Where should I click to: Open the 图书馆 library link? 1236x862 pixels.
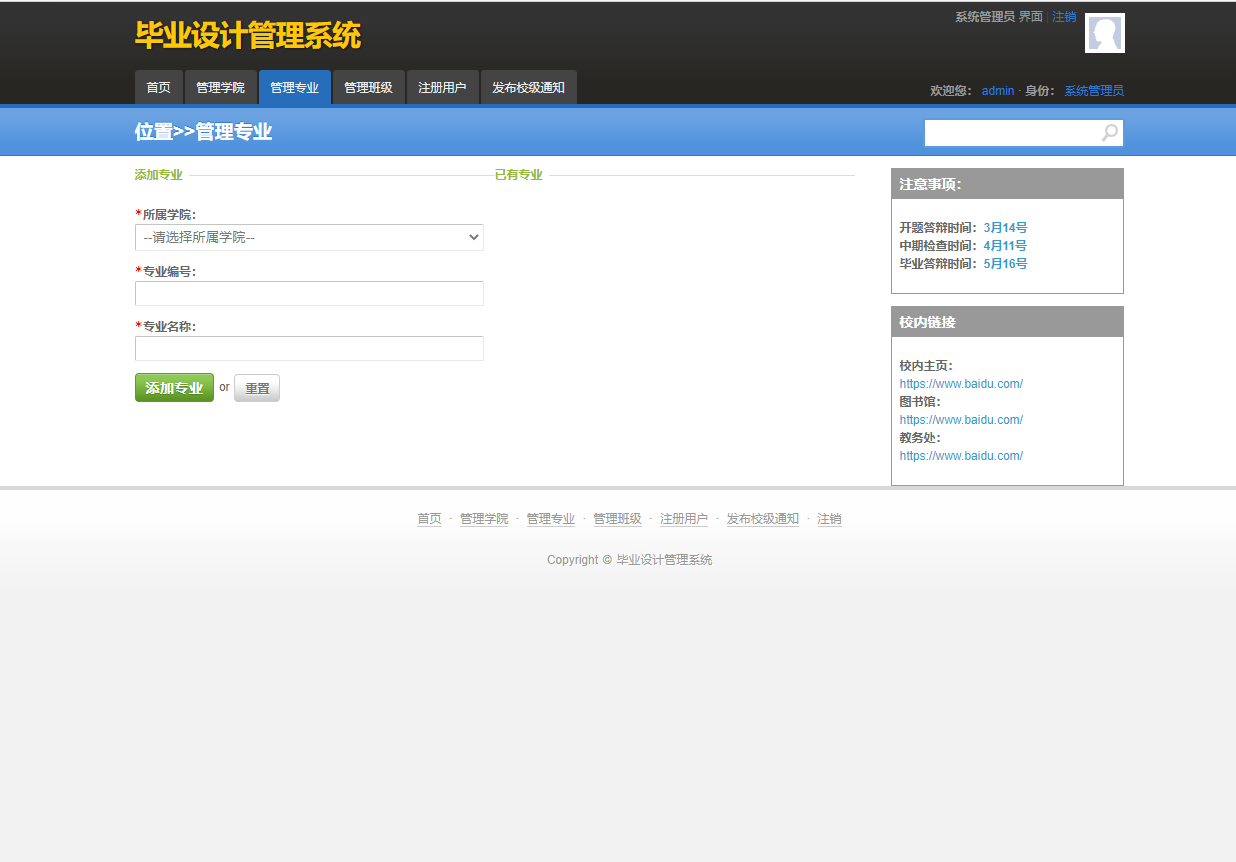click(961, 419)
